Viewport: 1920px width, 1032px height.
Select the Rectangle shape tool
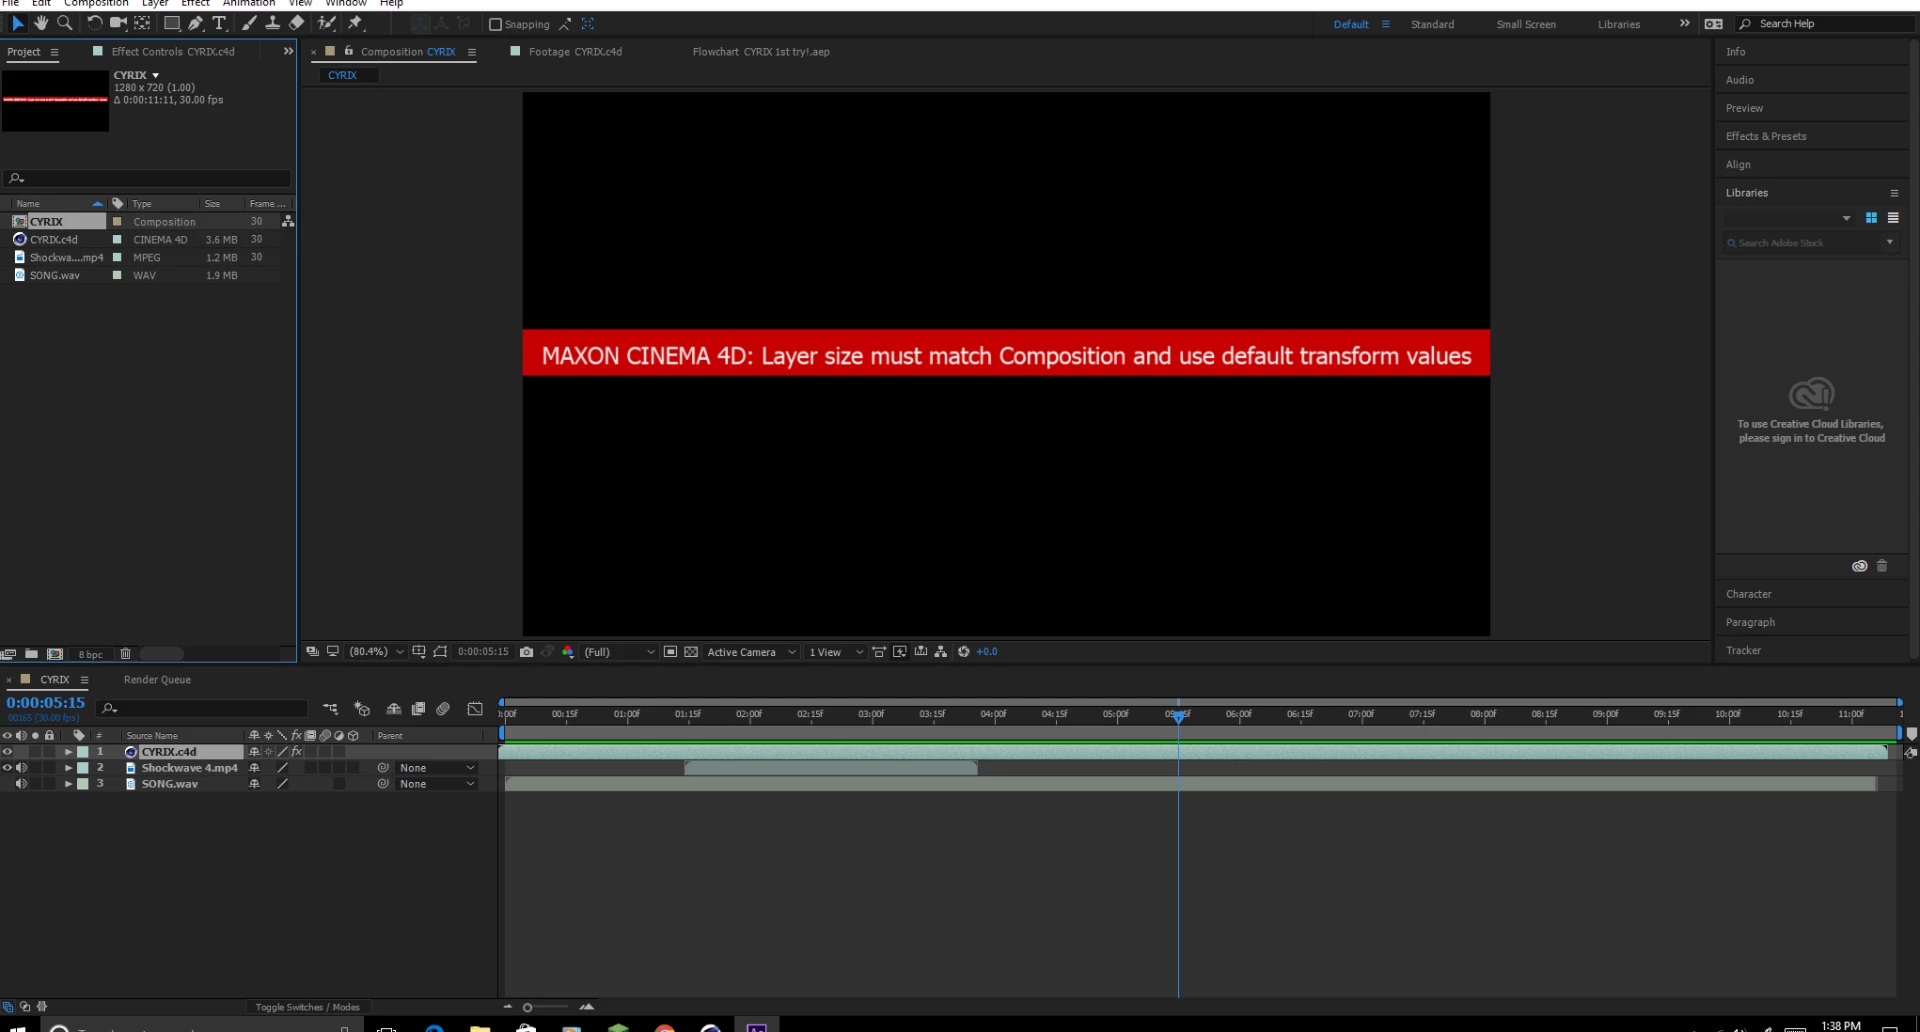[171, 23]
